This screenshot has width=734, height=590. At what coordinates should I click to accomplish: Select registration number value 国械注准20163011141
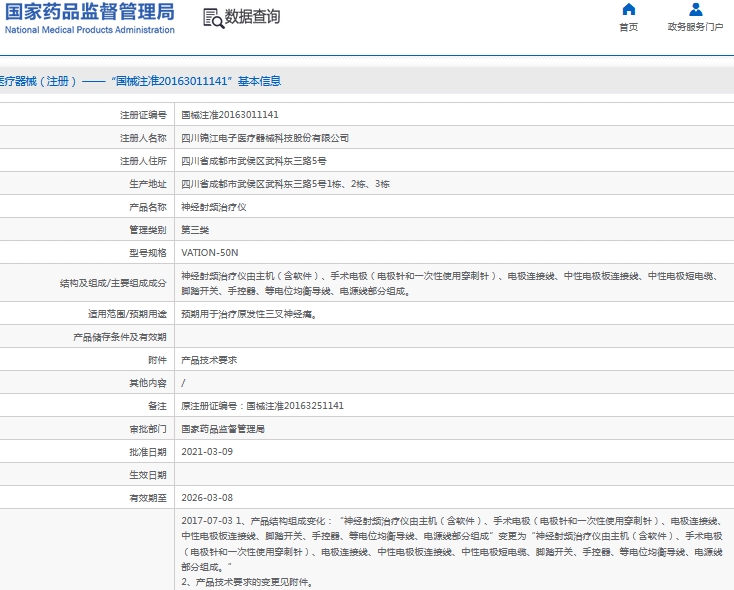[x=230, y=115]
